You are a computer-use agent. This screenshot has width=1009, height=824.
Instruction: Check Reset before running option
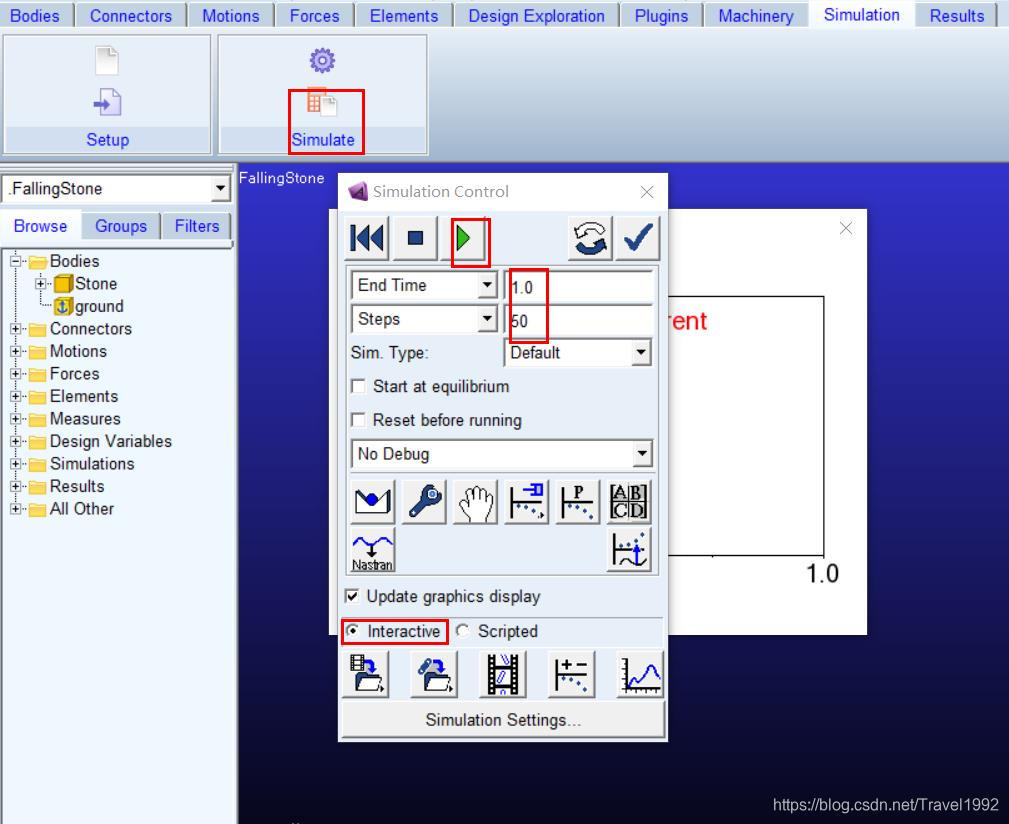[x=358, y=420]
